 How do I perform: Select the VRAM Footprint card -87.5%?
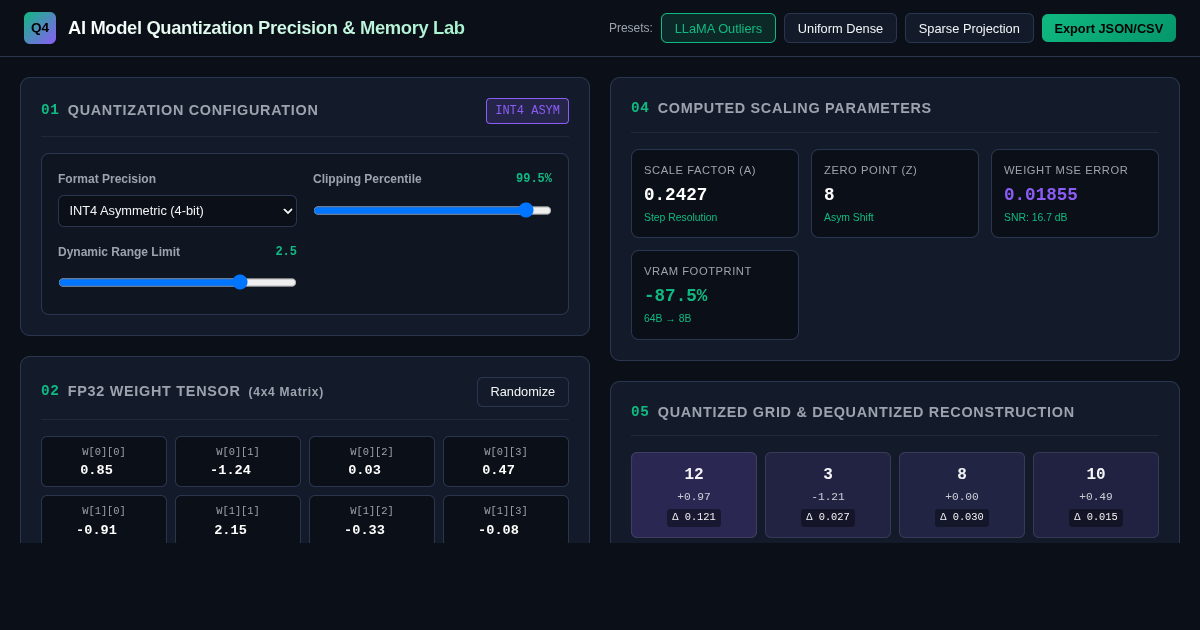point(715,295)
